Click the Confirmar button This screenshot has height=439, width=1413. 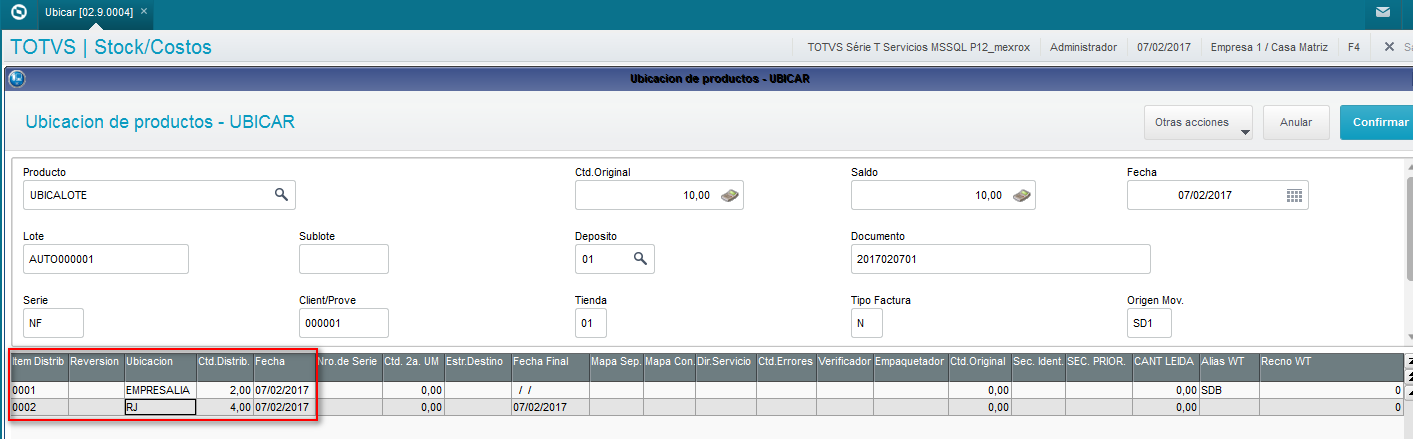point(1378,122)
